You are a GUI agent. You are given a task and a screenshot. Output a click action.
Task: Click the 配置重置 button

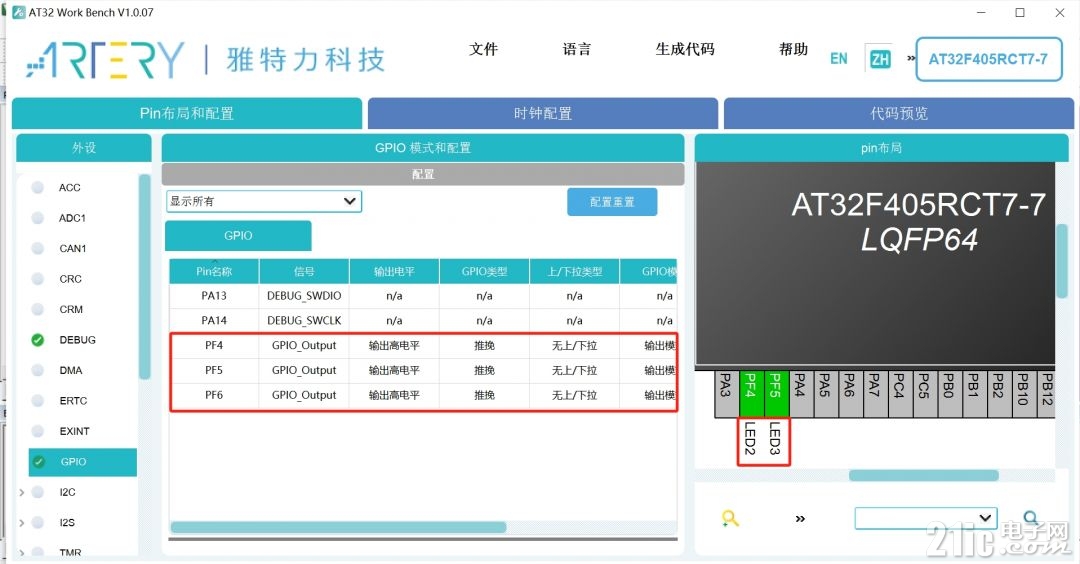pos(612,202)
